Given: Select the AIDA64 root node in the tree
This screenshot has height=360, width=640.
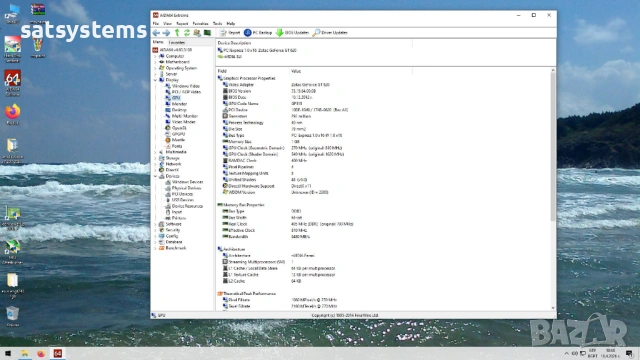Looking at the screenshot, I should 172,50.
